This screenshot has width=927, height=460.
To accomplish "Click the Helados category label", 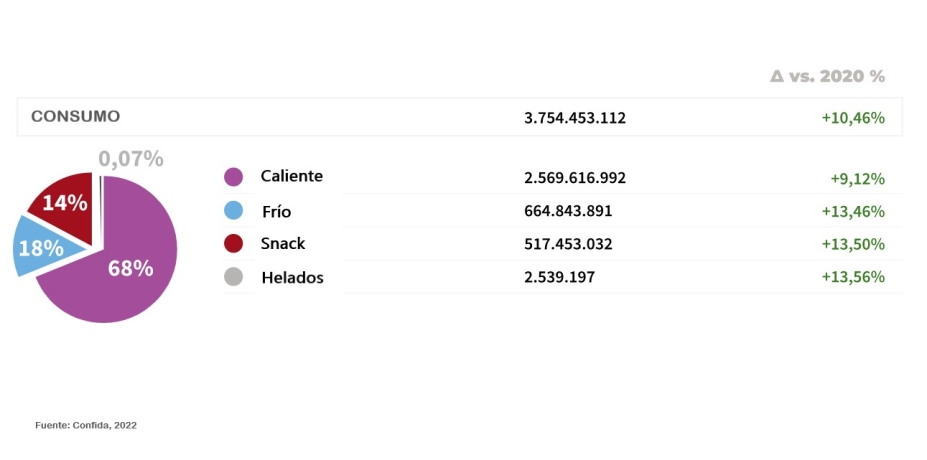I will click(x=292, y=277).
